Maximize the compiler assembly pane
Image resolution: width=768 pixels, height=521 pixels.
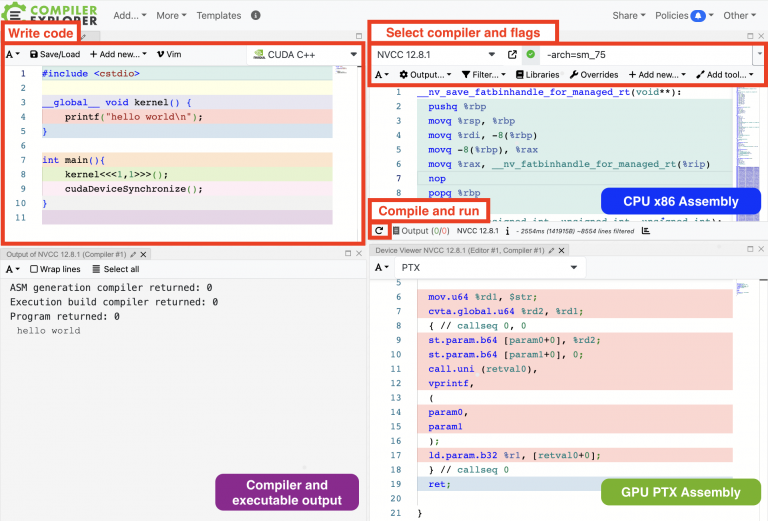[x=750, y=36]
